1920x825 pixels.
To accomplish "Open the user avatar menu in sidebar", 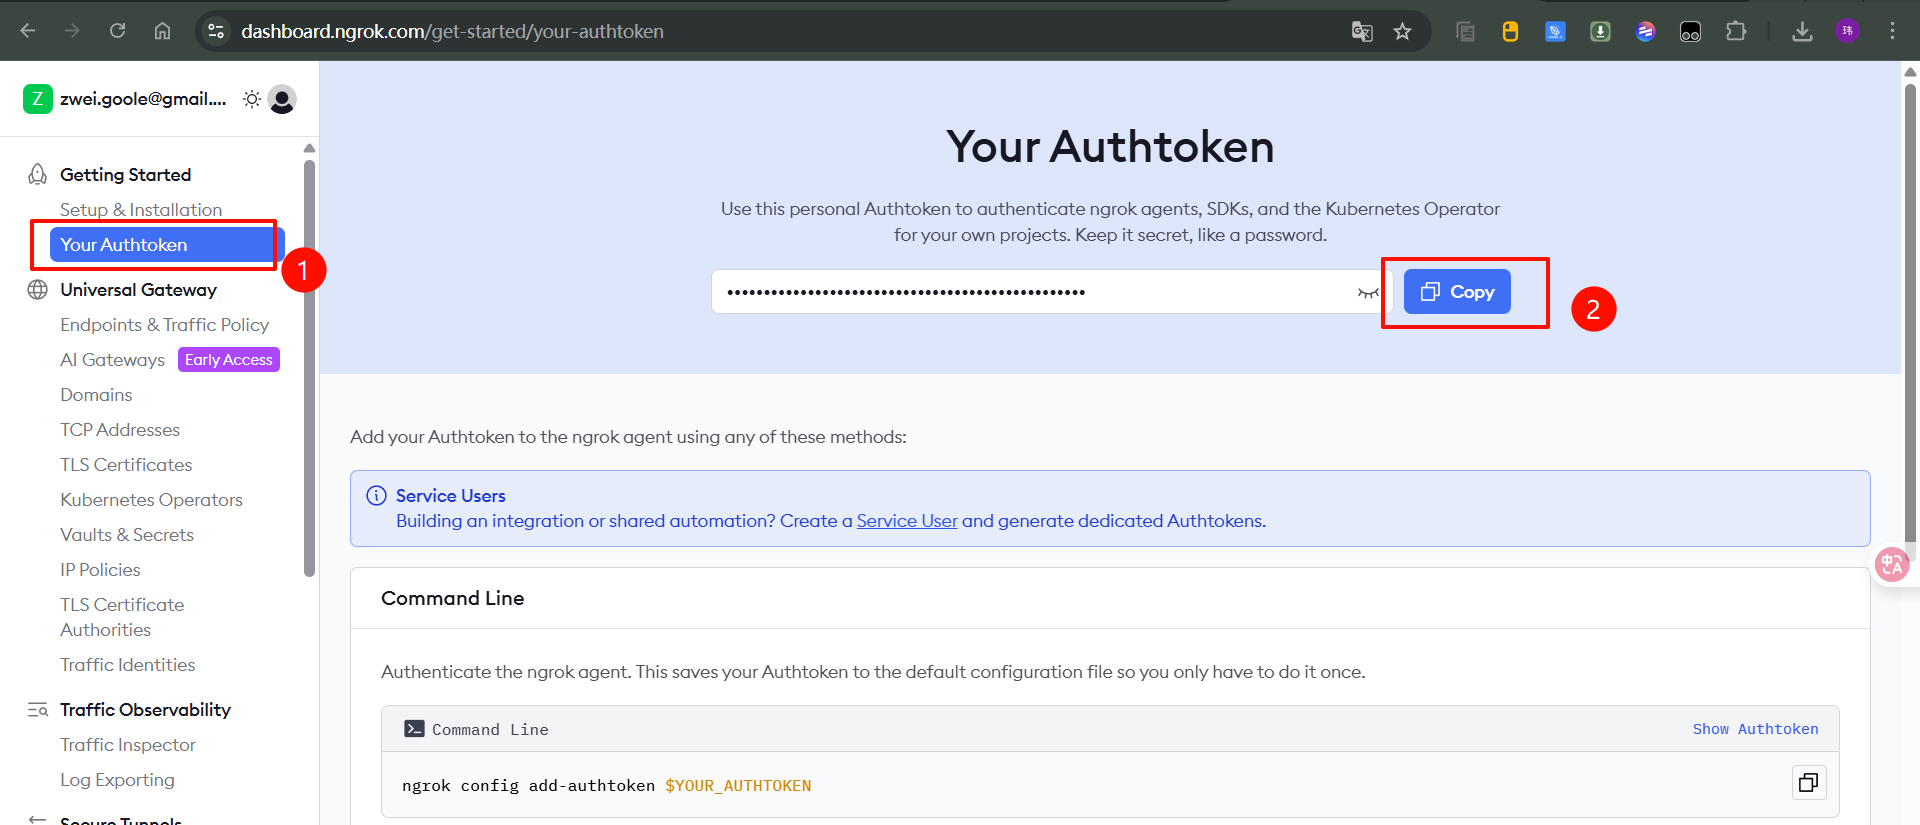I will (x=282, y=99).
